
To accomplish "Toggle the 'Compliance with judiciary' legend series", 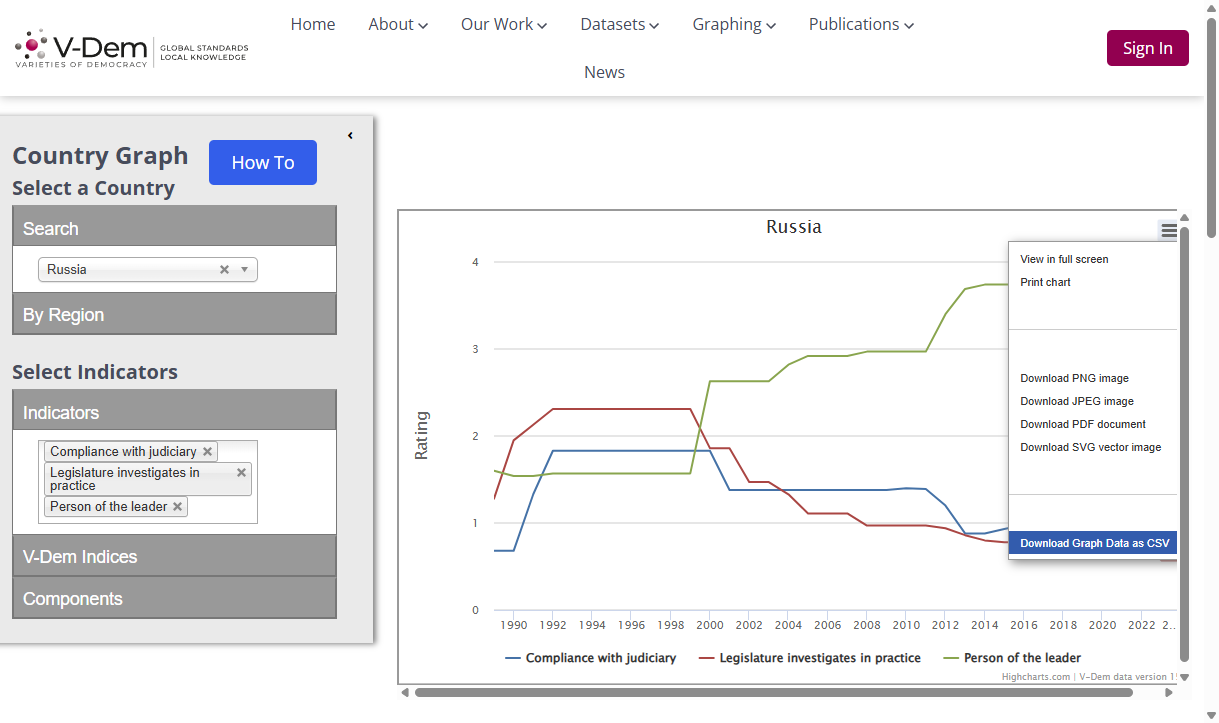I will (590, 658).
